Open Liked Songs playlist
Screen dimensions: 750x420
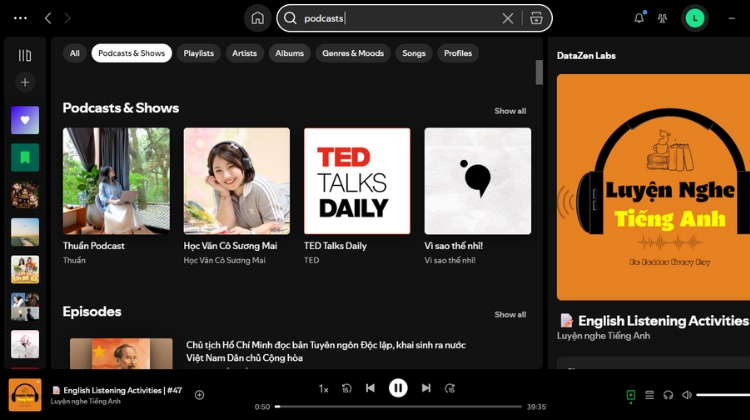click(25, 120)
